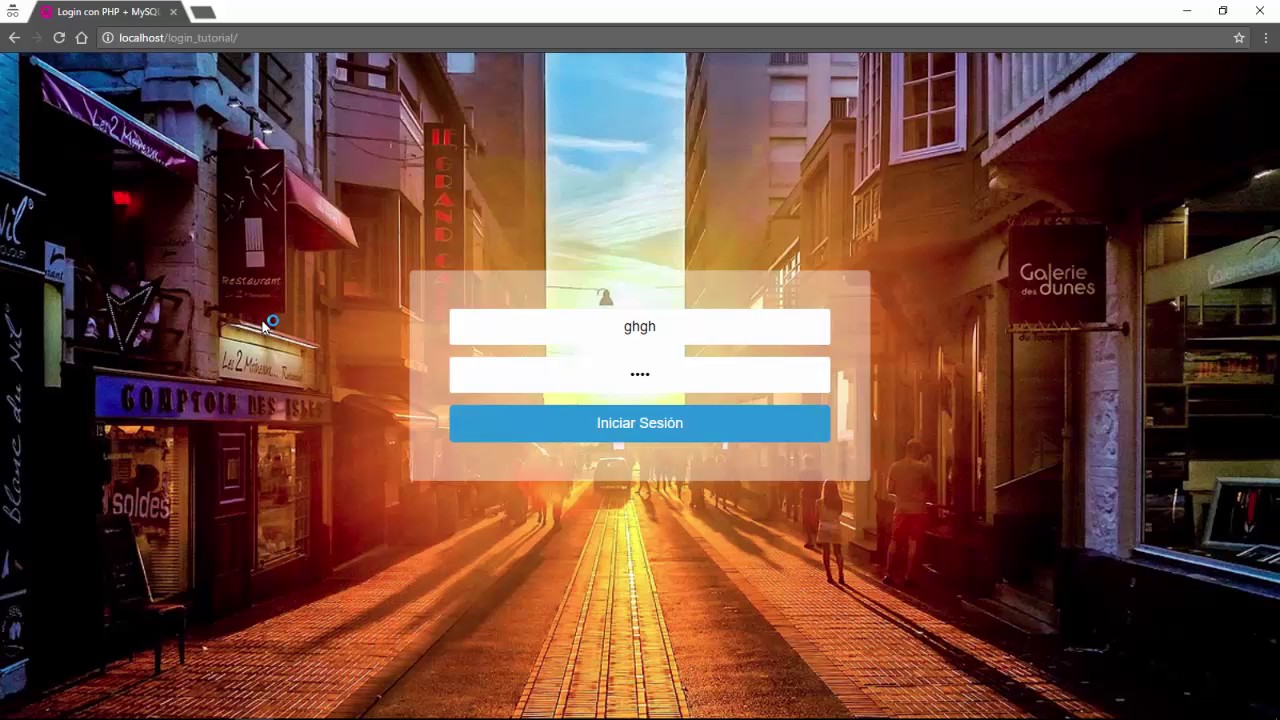Open a new tab with the new-tab button
Screen dimensions: 1280x720
[x=203, y=12]
